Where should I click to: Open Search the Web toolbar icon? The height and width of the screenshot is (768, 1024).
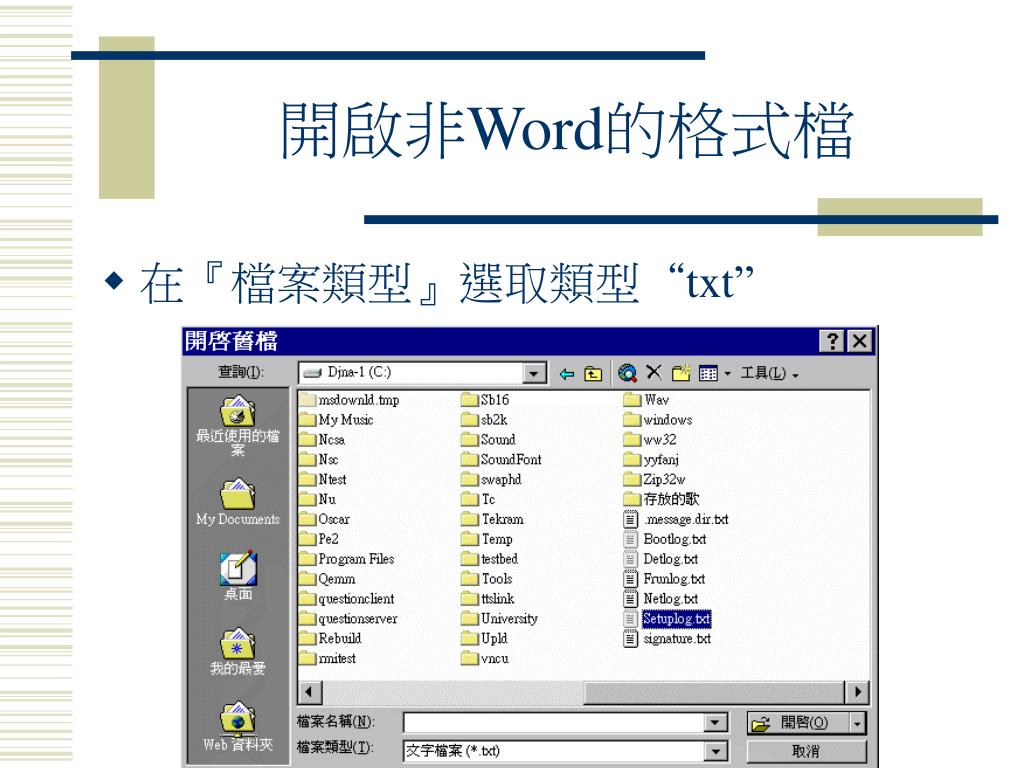627,373
